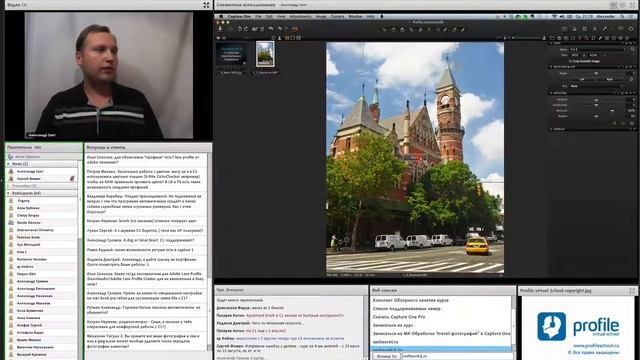Open the macOS Spotlight search icon
The width and height of the screenshot is (640, 360).
(x=622, y=16)
